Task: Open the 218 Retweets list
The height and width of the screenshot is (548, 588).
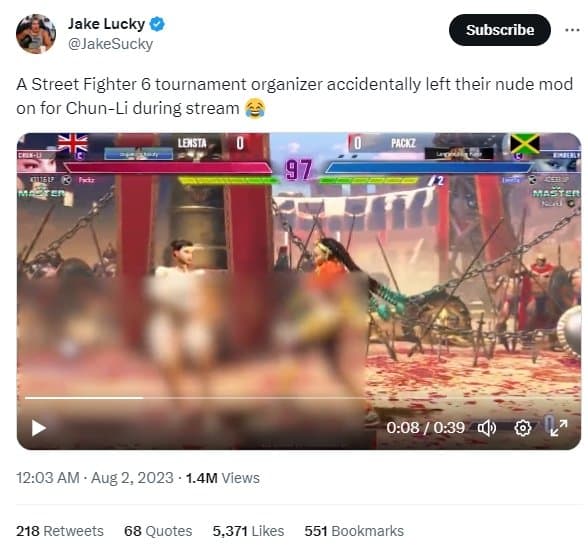Action: point(60,531)
